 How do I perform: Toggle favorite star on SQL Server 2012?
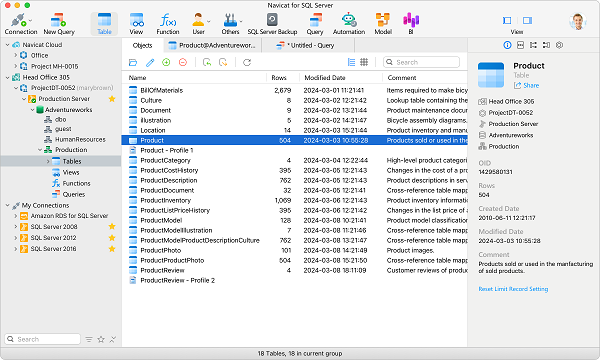tap(112, 238)
